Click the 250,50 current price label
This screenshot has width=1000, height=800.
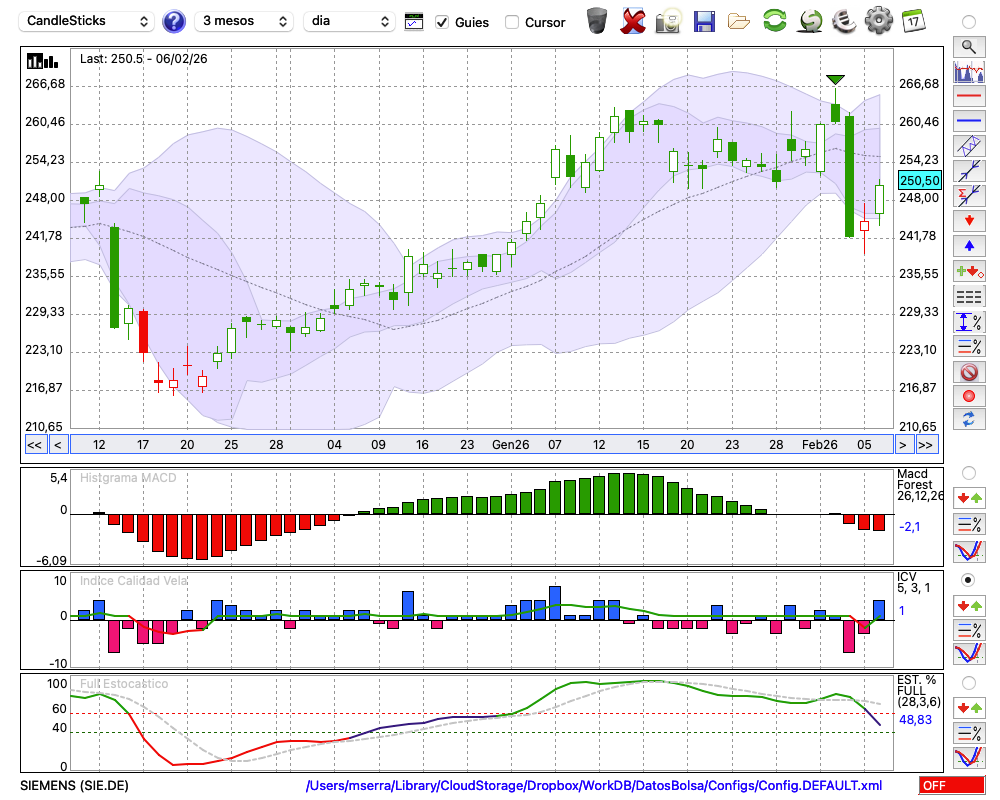(919, 181)
